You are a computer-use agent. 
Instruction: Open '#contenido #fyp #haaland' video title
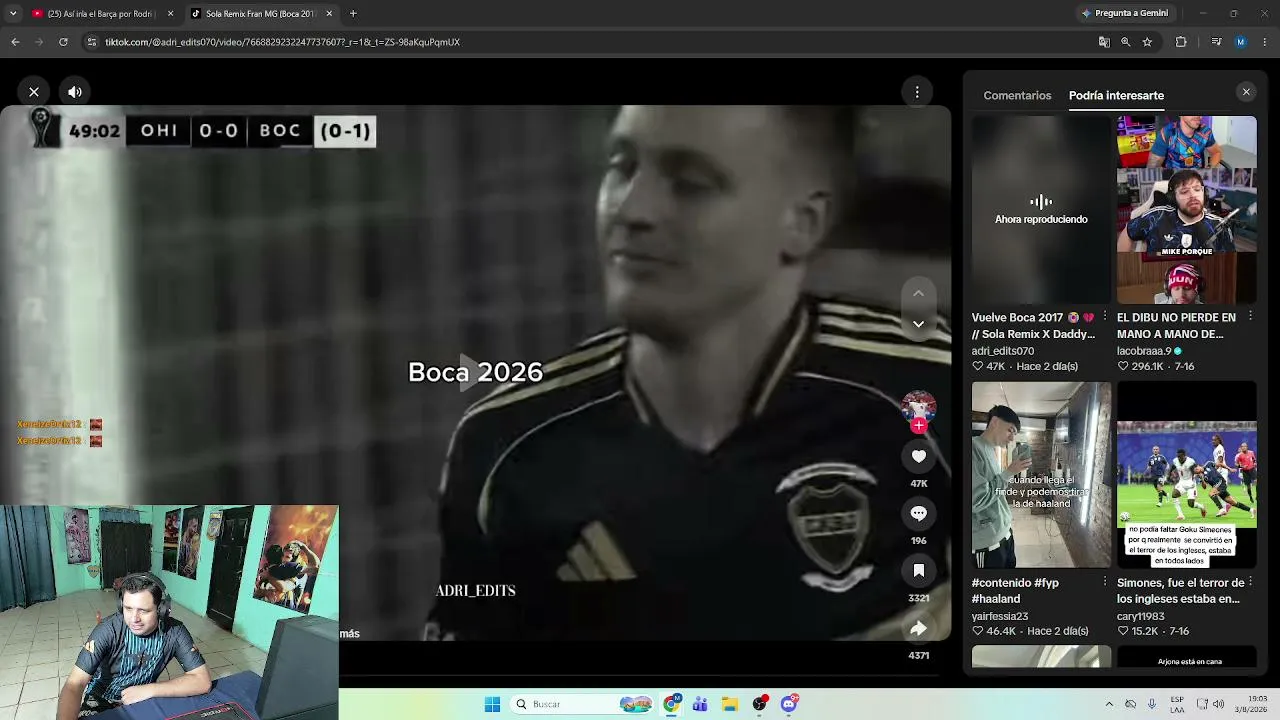(x=1015, y=591)
